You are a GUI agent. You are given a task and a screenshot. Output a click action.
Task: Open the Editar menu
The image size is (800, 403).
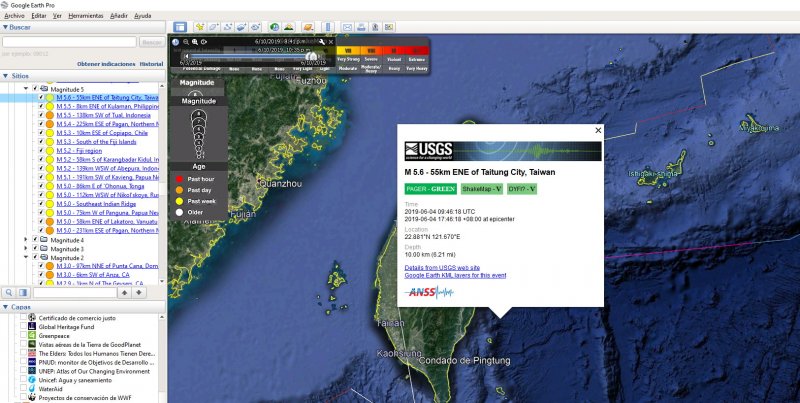pyautogui.click(x=39, y=16)
